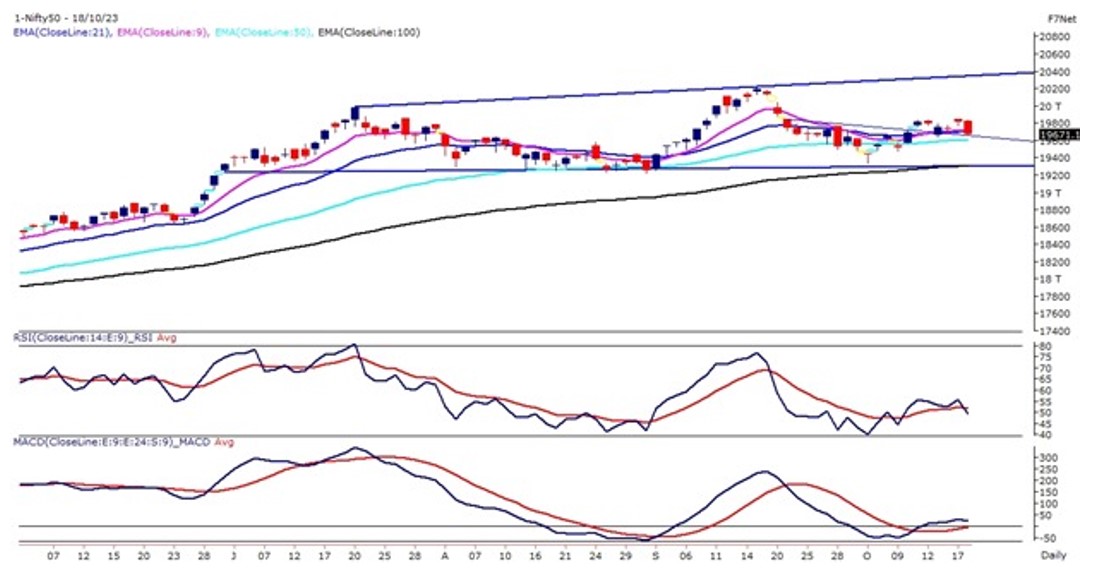Click the 250 value on MACD scale
The height and width of the screenshot is (581, 1098).
pos(1050,469)
